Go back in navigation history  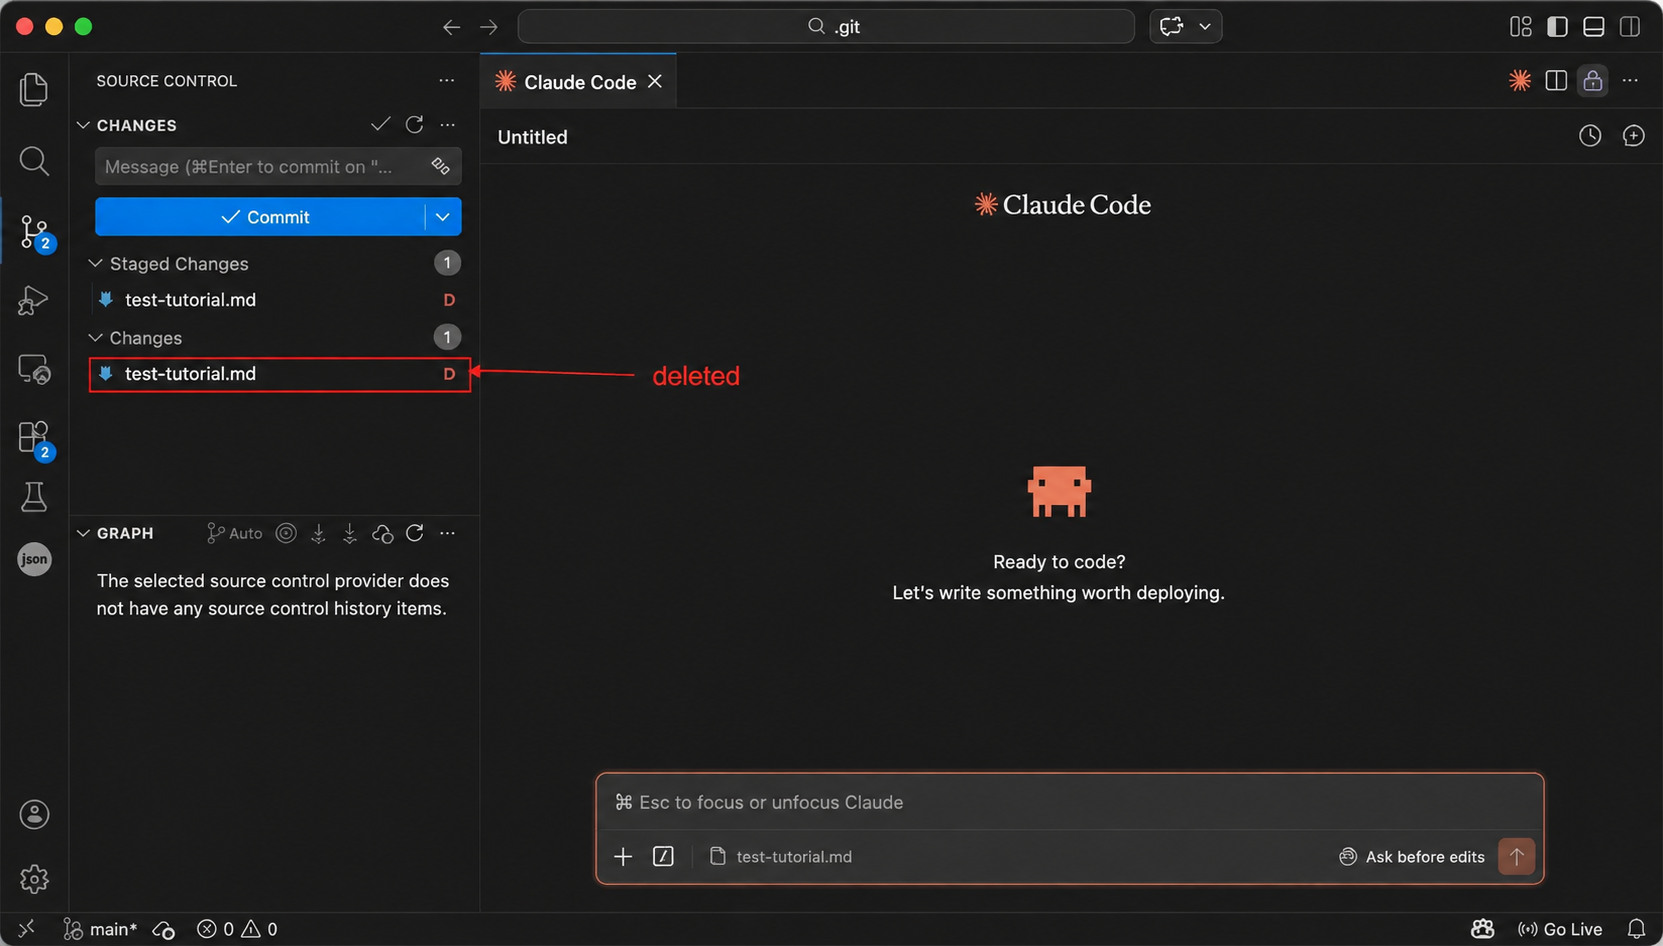(452, 27)
